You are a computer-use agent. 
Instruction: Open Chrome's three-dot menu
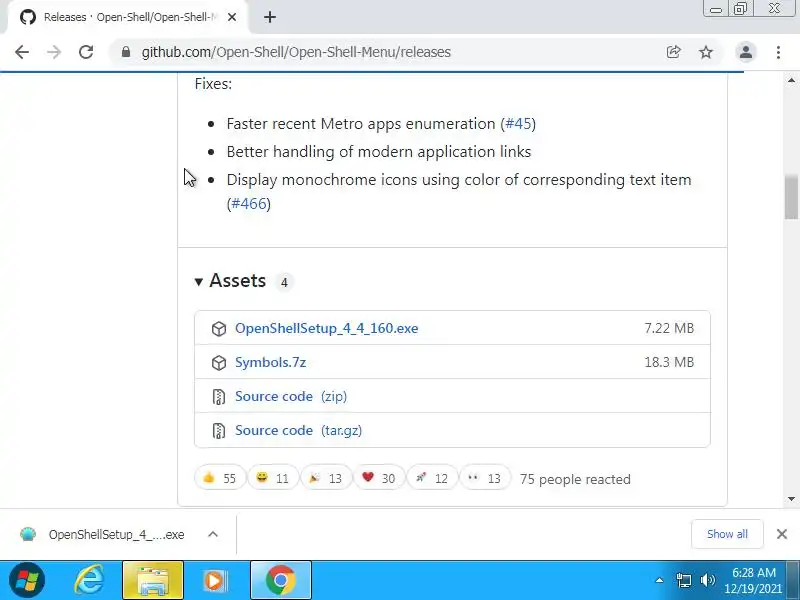(778, 52)
